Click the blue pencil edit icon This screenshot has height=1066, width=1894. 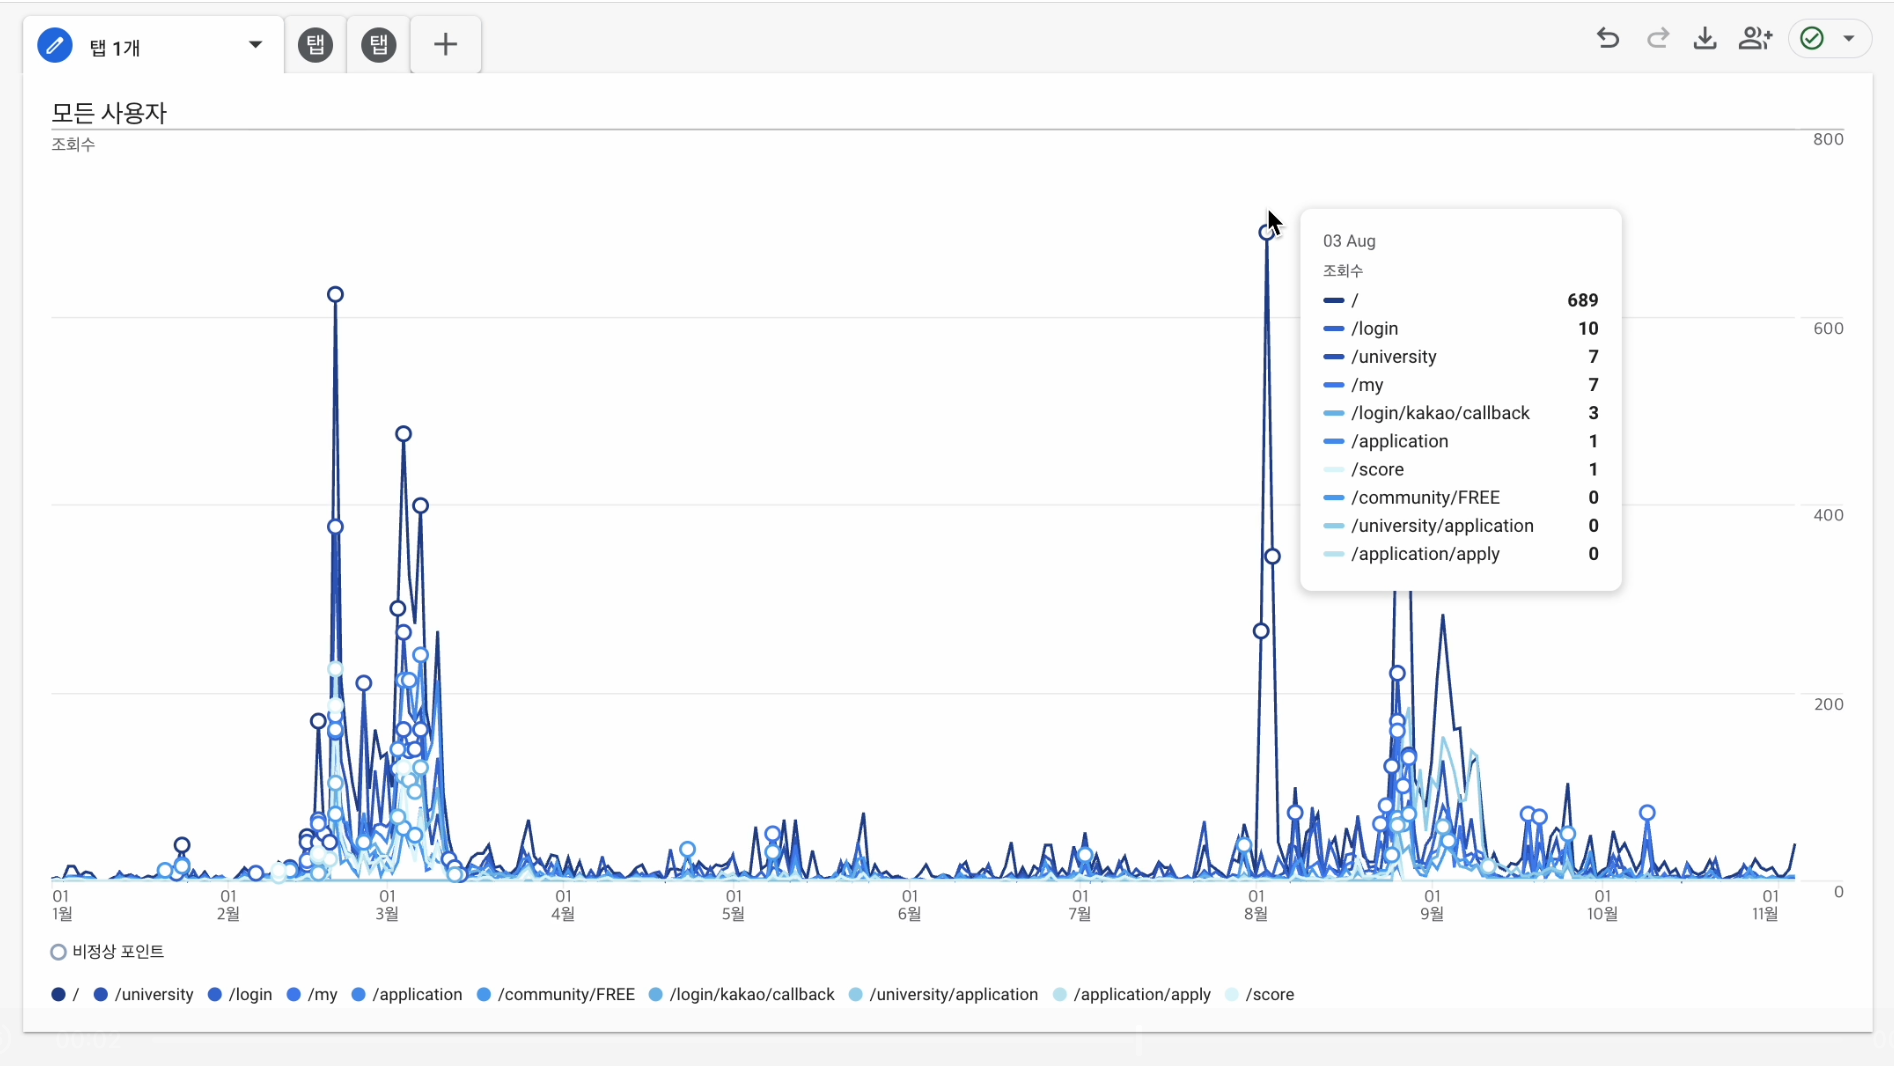(55, 46)
